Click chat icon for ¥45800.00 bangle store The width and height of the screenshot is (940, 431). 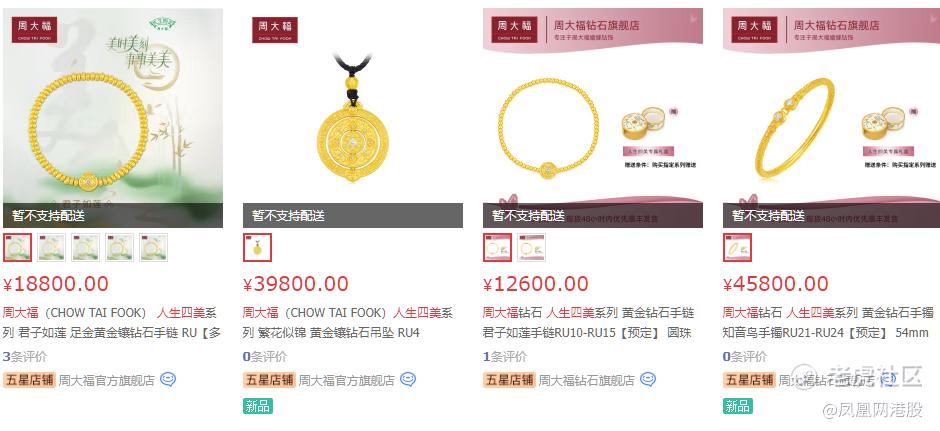point(888,379)
